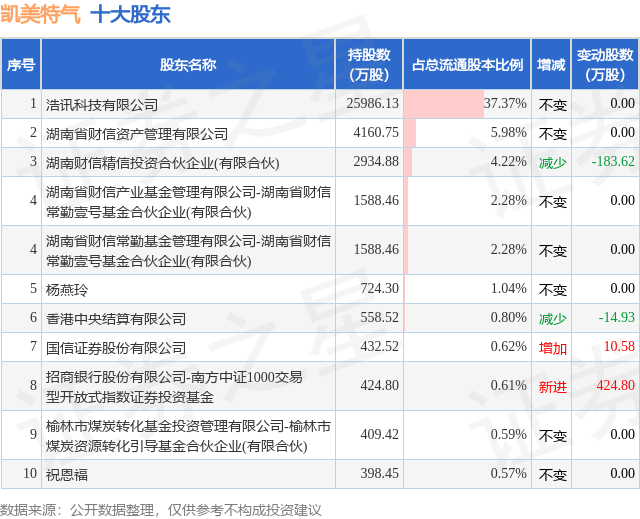Click shareholder 杨燕玲
The height and width of the screenshot is (519, 640).
[x=67, y=290]
